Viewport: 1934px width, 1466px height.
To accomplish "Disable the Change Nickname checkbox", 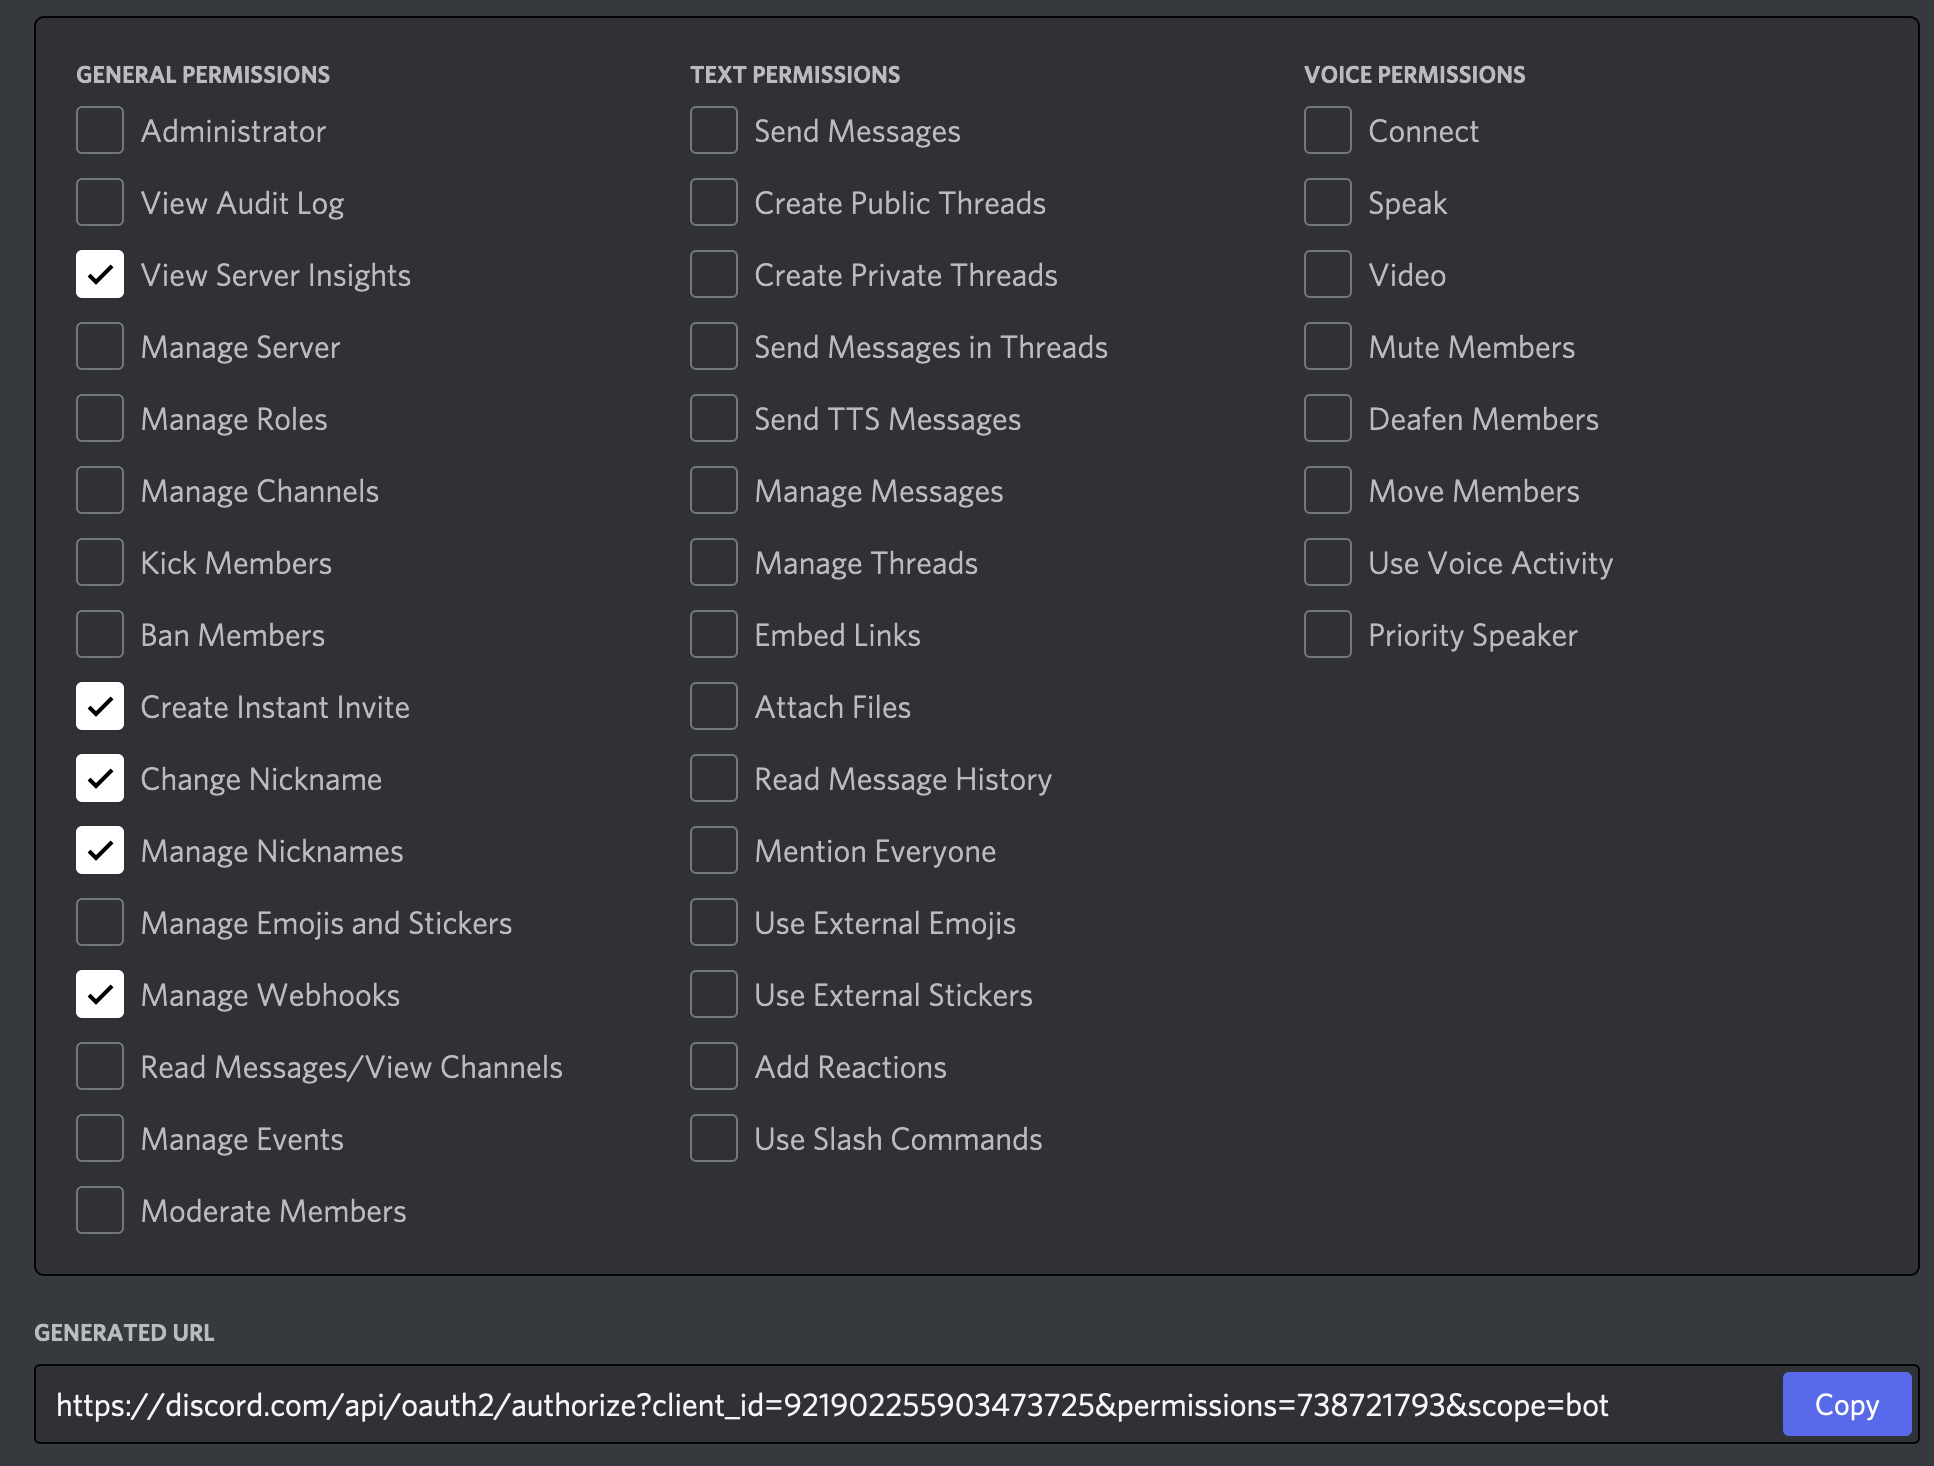I will pos(100,778).
